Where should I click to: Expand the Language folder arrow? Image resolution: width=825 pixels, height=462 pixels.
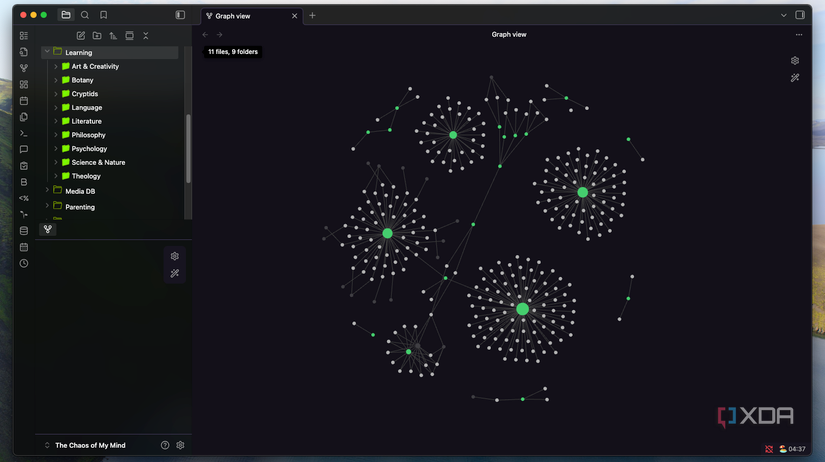[56, 107]
